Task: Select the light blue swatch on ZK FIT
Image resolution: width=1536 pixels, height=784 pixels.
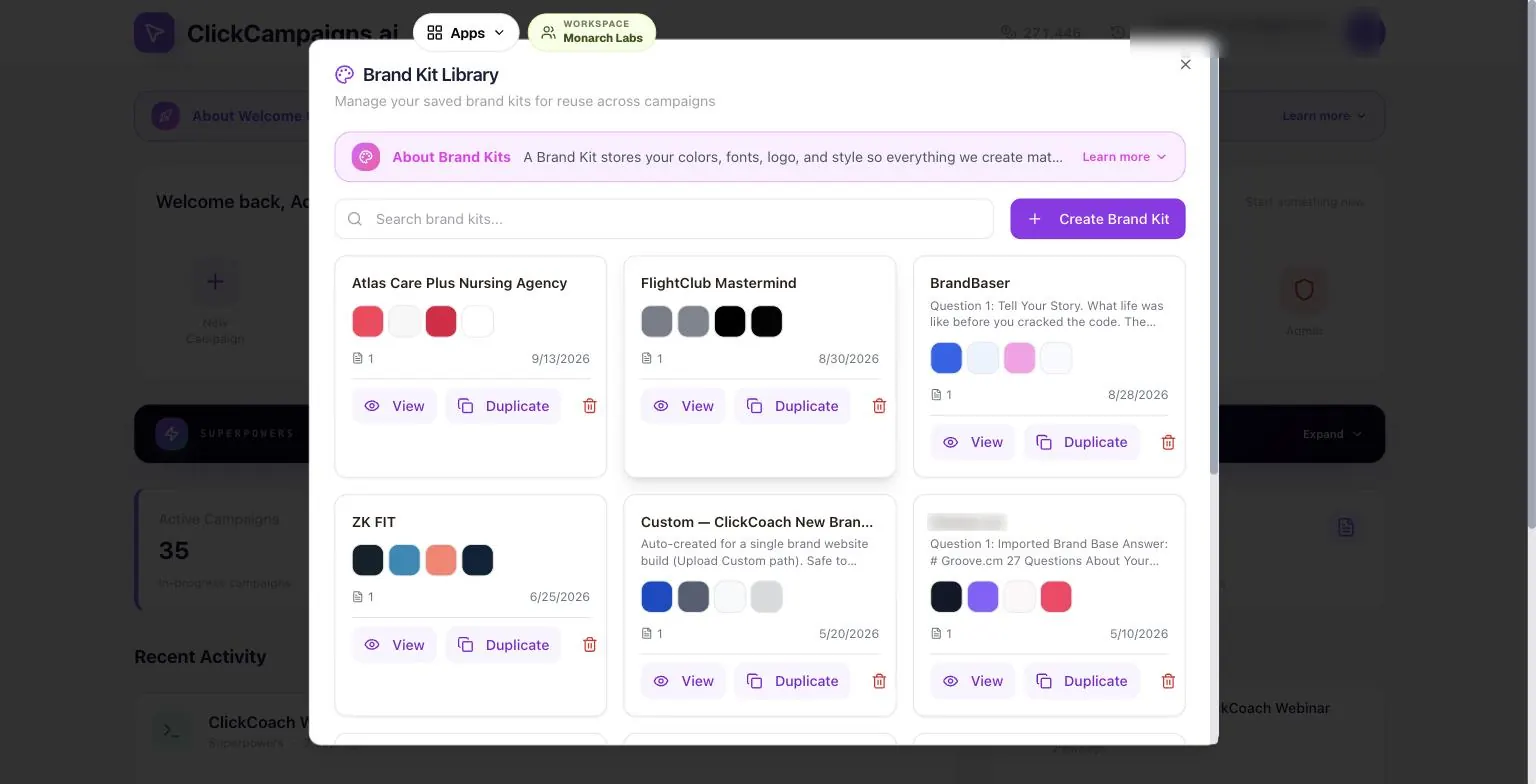Action: pyautogui.click(x=404, y=560)
